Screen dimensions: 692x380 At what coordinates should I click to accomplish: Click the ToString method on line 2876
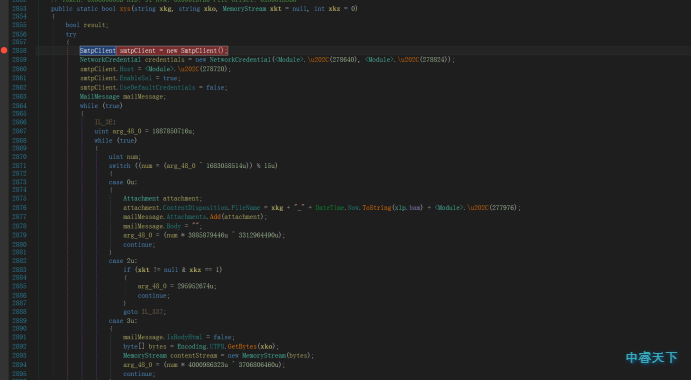[377, 207]
